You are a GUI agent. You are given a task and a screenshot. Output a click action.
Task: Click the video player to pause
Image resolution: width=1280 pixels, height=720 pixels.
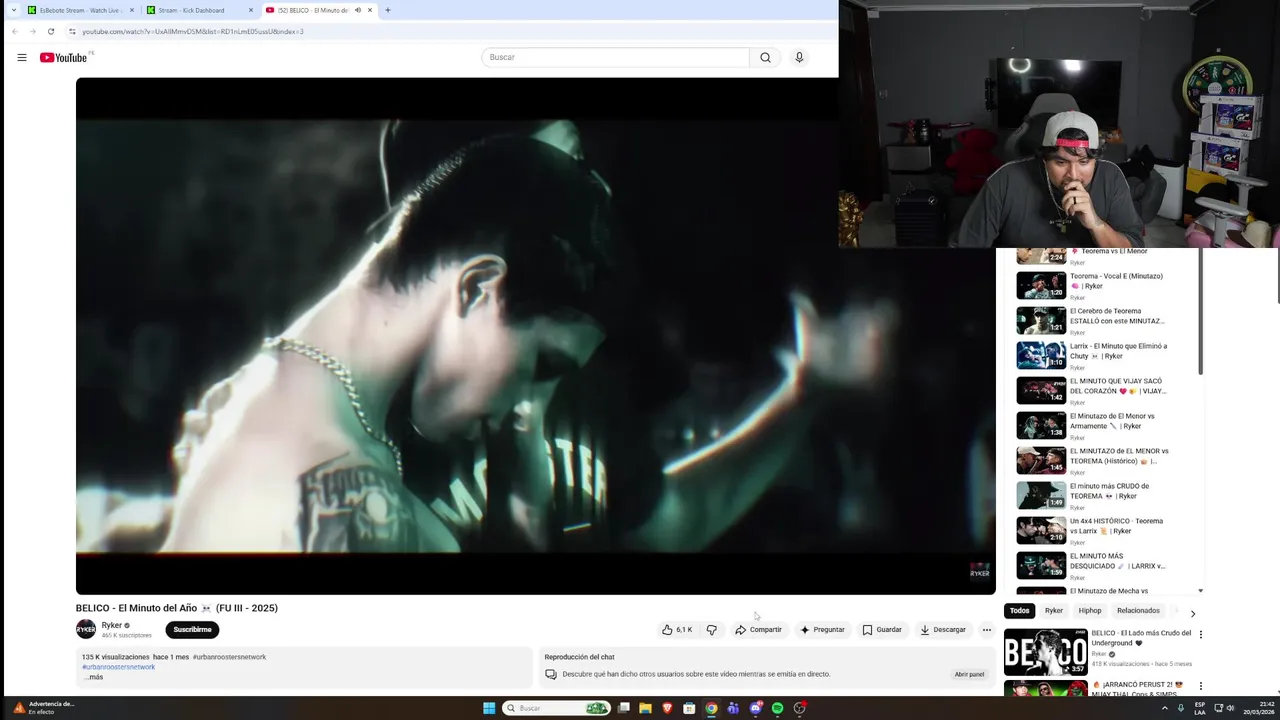pos(535,336)
